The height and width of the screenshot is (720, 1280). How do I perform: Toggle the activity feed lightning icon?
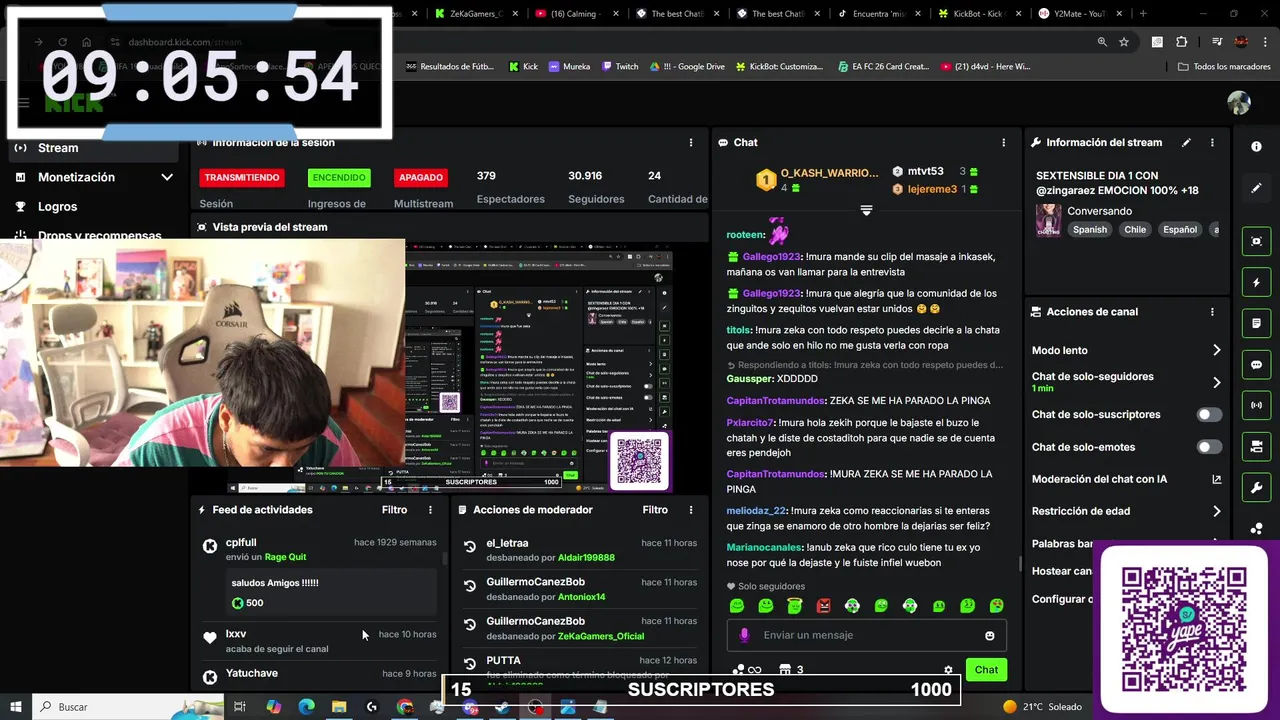click(x=1257, y=283)
